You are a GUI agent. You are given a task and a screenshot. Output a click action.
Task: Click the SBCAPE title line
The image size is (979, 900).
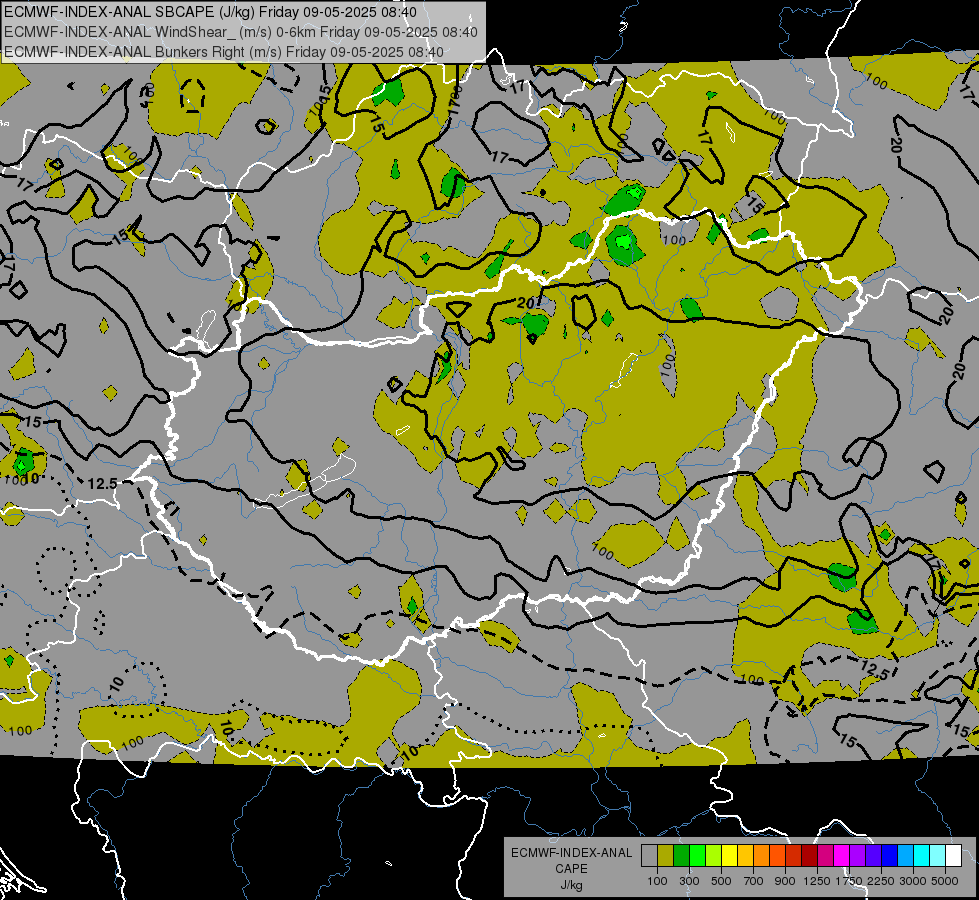click(x=210, y=12)
